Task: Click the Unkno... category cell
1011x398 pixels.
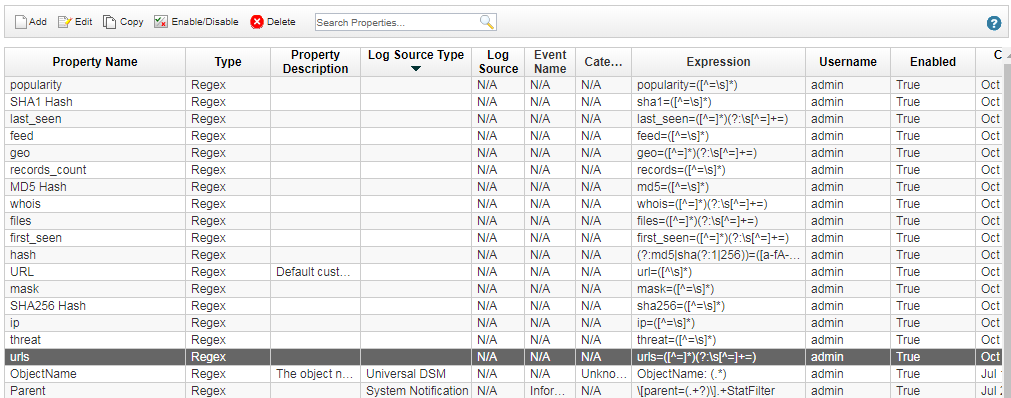Action: click(604, 373)
